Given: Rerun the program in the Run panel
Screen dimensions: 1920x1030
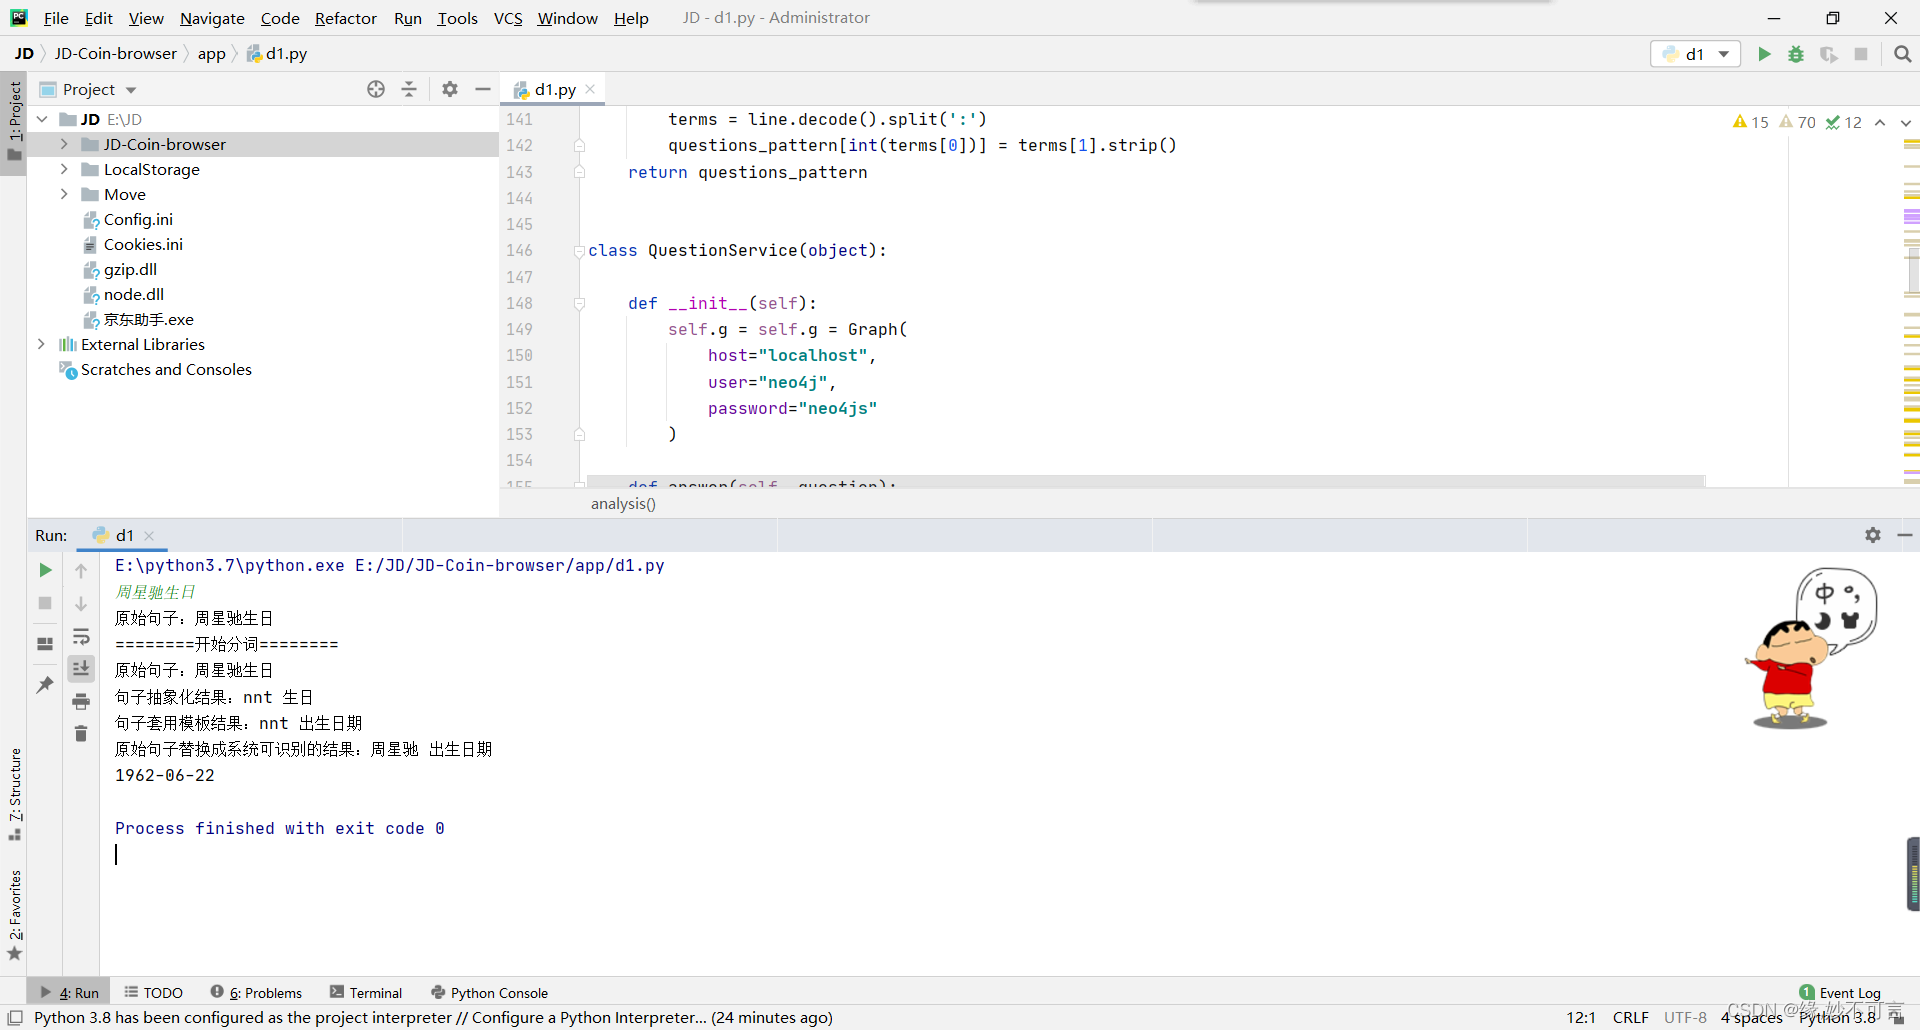Looking at the screenshot, I should 44,570.
